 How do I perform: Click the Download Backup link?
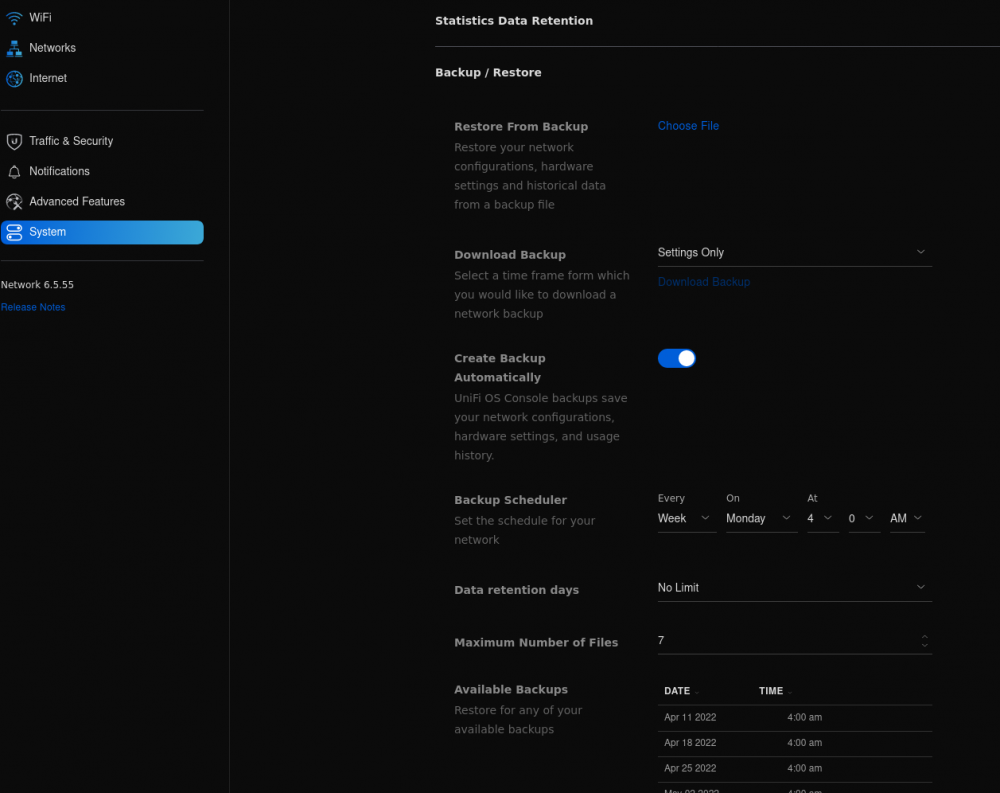coord(703,282)
